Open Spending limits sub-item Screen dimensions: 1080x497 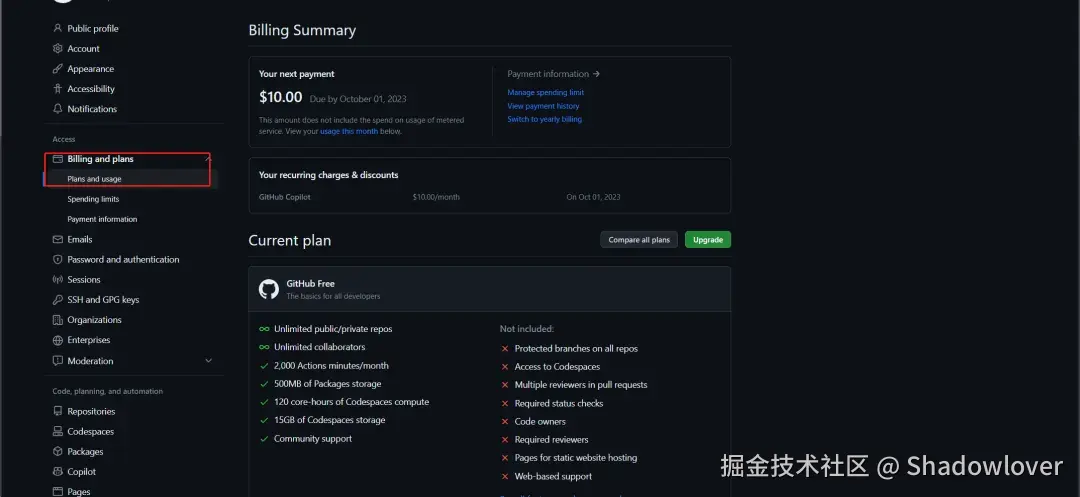pos(93,199)
